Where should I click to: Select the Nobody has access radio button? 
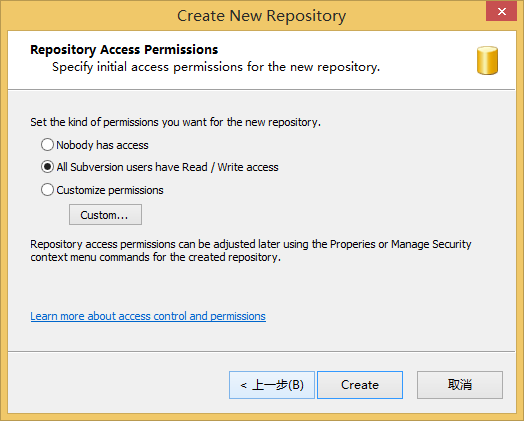[47, 145]
